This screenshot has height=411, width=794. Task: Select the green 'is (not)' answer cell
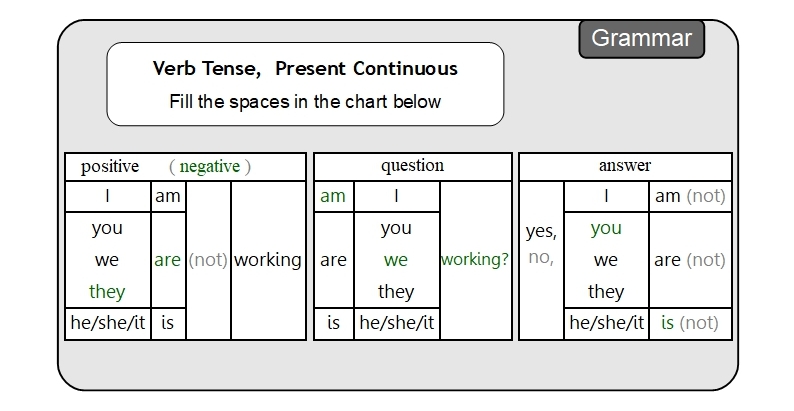pyautogui.click(x=690, y=323)
